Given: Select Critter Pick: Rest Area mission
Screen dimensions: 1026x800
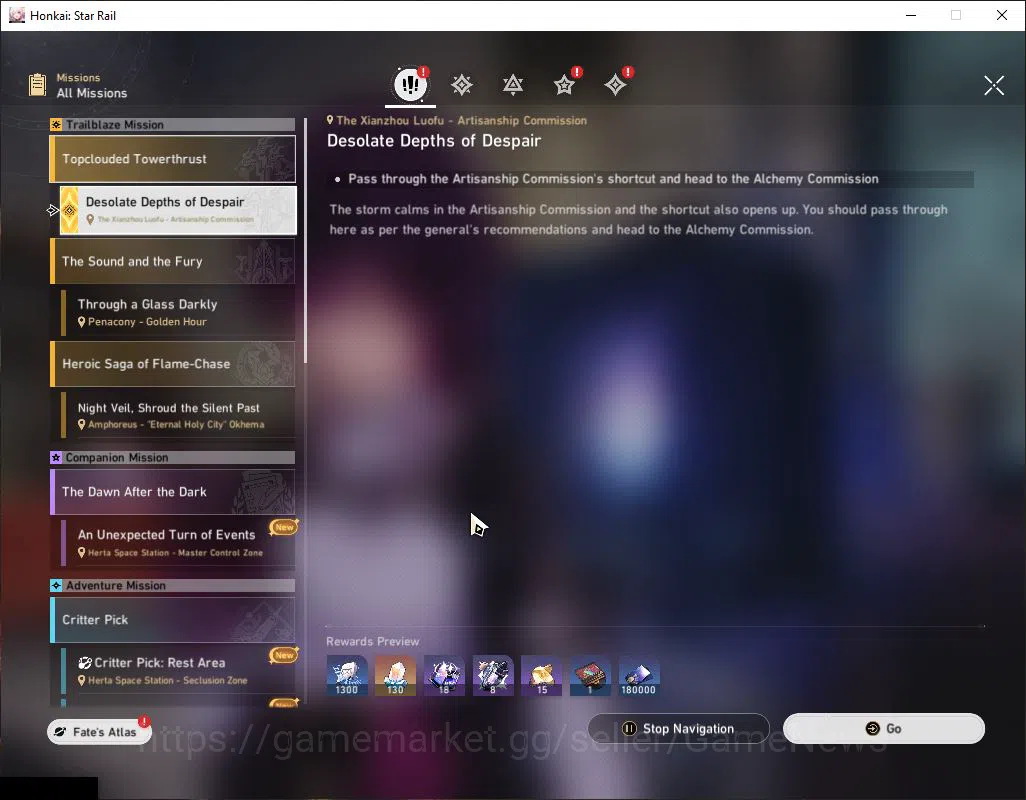Looking at the screenshot, I should [x=178, y=670].
